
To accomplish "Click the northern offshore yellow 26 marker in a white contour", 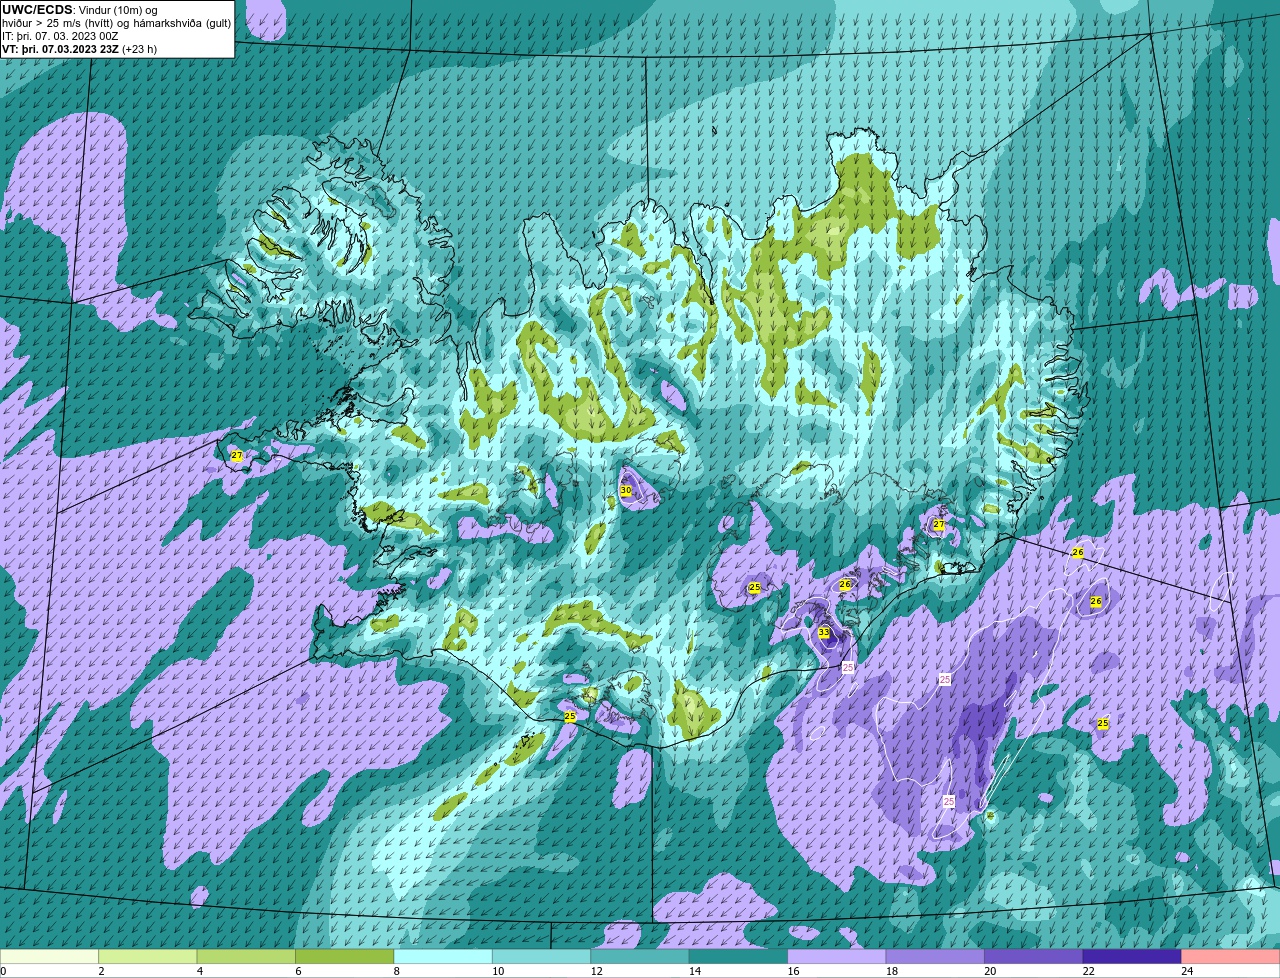I will coord(1078,552).
